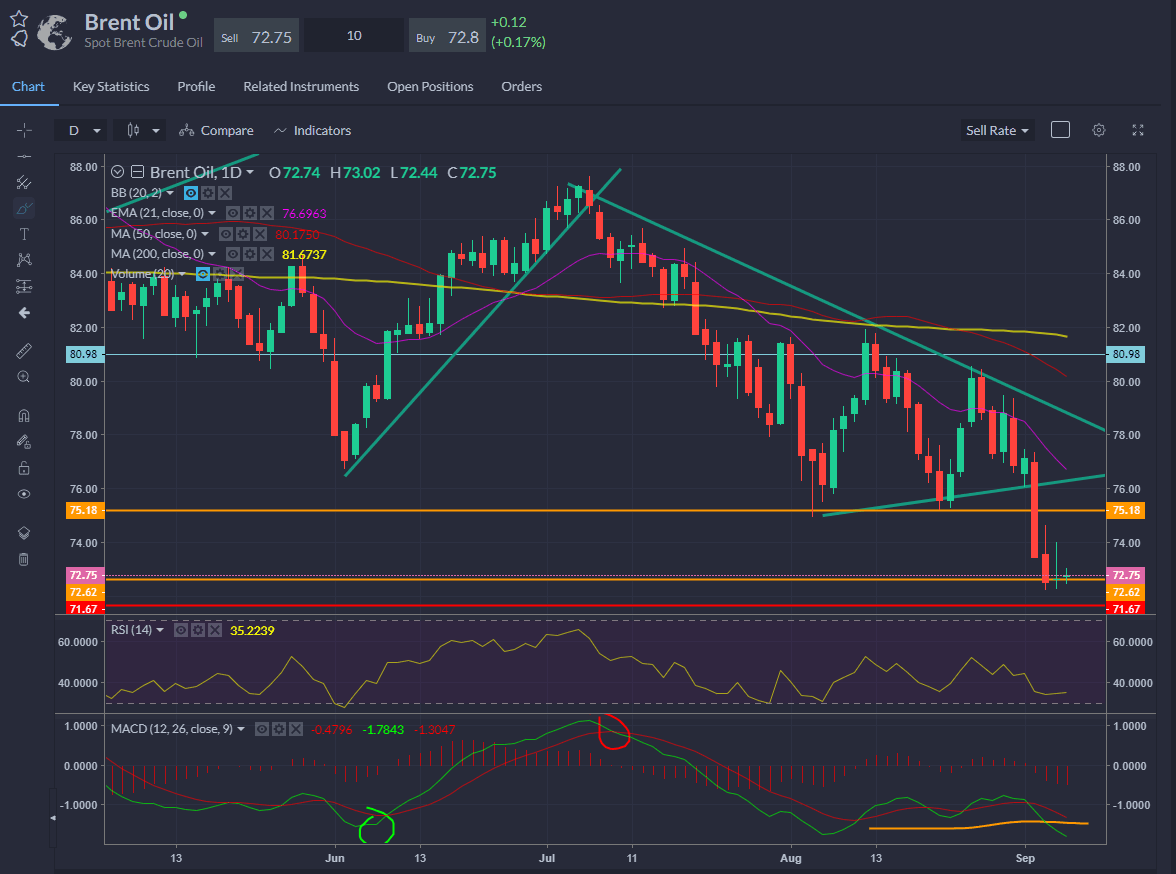Enable magnet mode in drawing toolbar
Image resolution: width=1176 pixels, height=874 pixels.
point(24,416)
